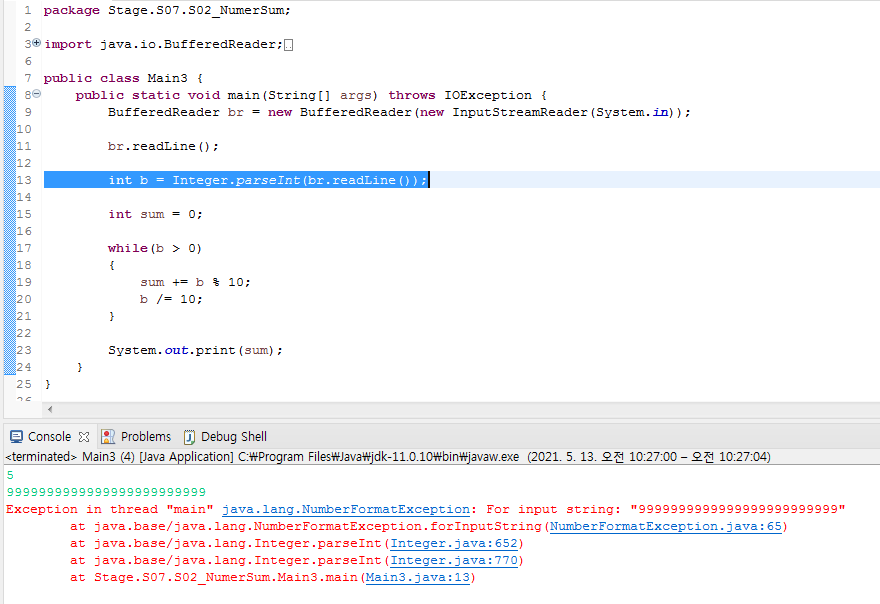Collapse the main method on line 8
The width and height of the screenshot is (880, 604).
pyautogui.click(x=36, y=94)
